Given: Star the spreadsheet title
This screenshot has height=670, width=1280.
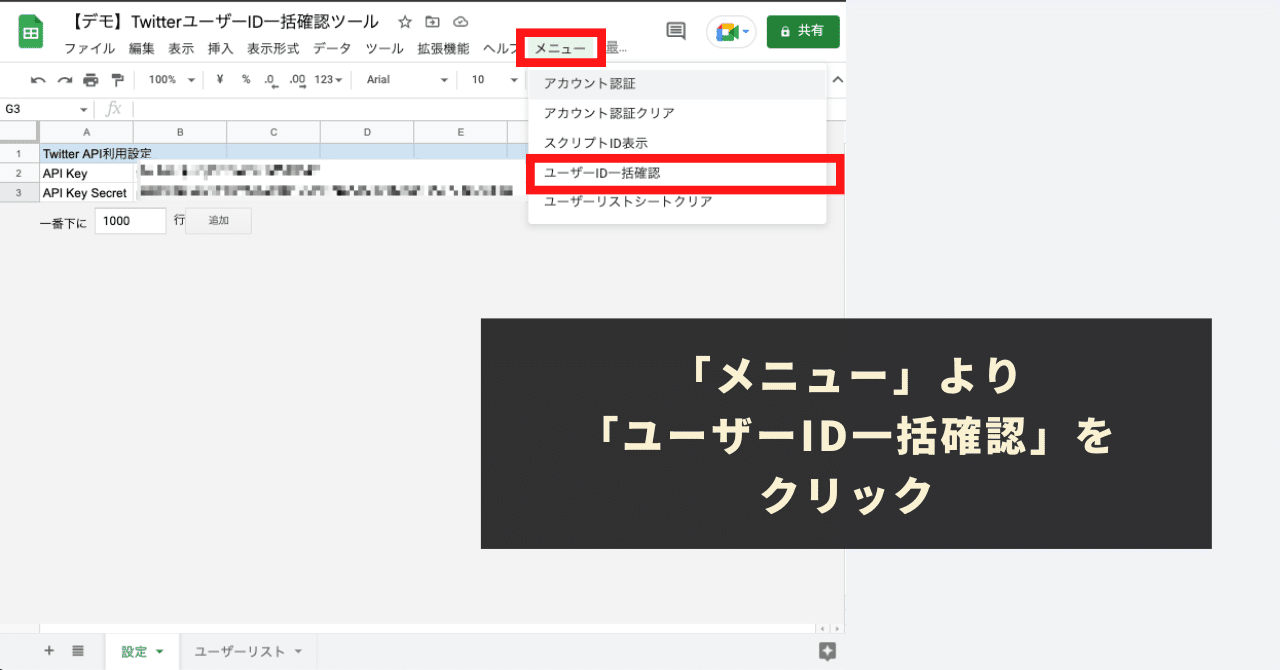Looking at the screenshot, I should point(404,20).
